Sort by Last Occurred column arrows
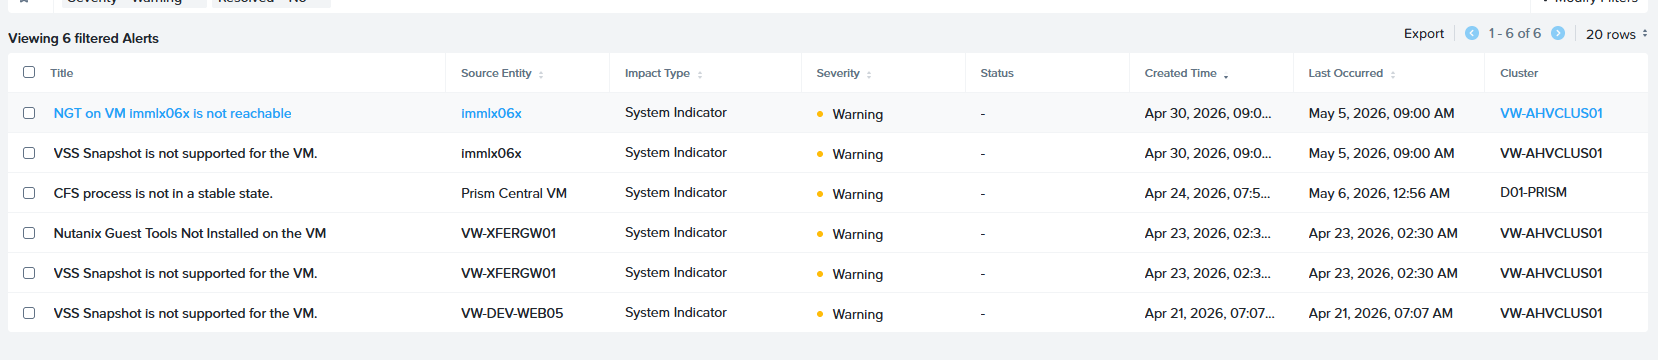 point(1393,74)
